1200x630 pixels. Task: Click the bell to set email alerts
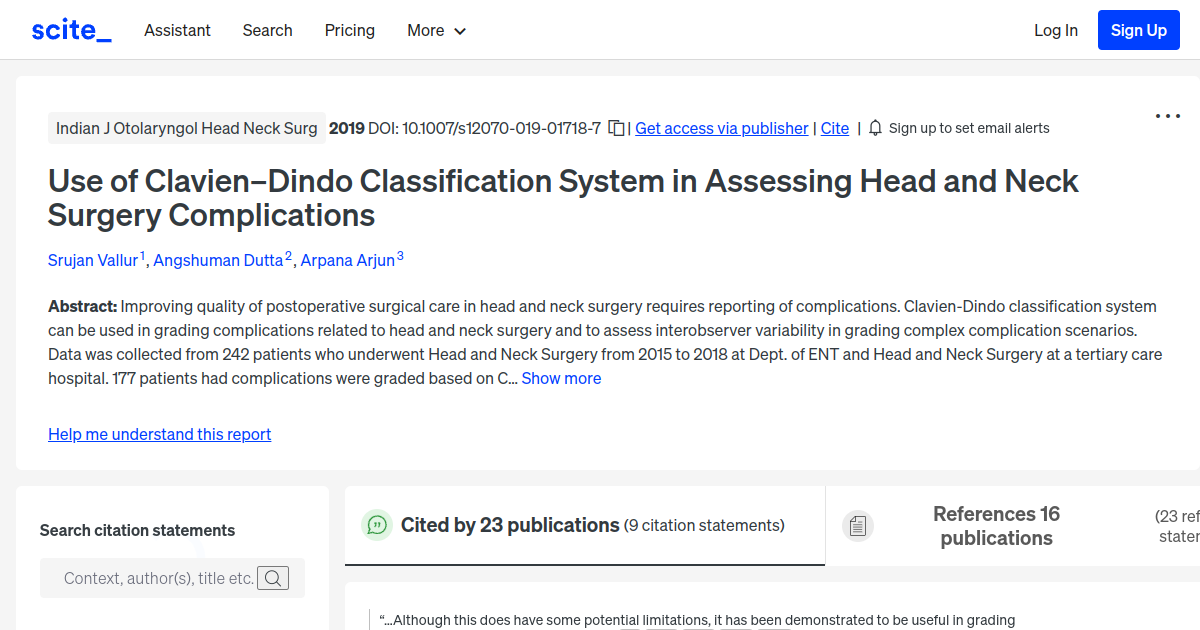click(x=874, y=128)
